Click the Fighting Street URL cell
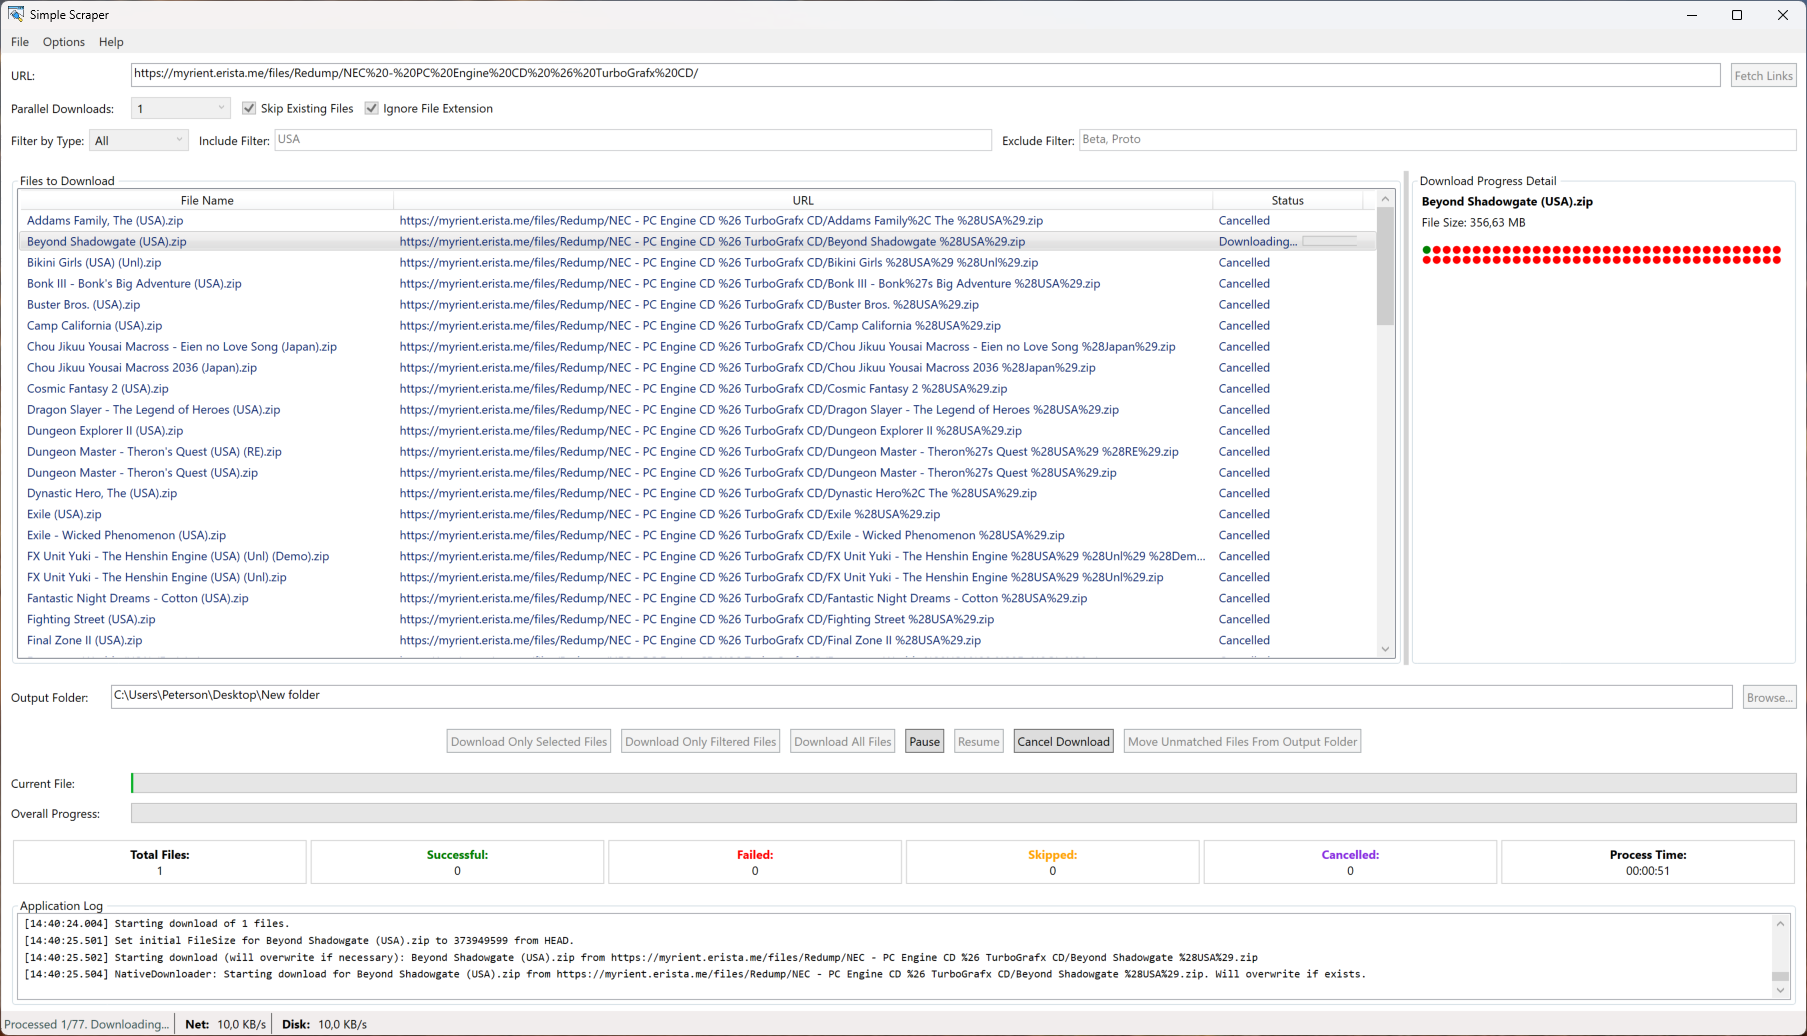 [696, 619]
